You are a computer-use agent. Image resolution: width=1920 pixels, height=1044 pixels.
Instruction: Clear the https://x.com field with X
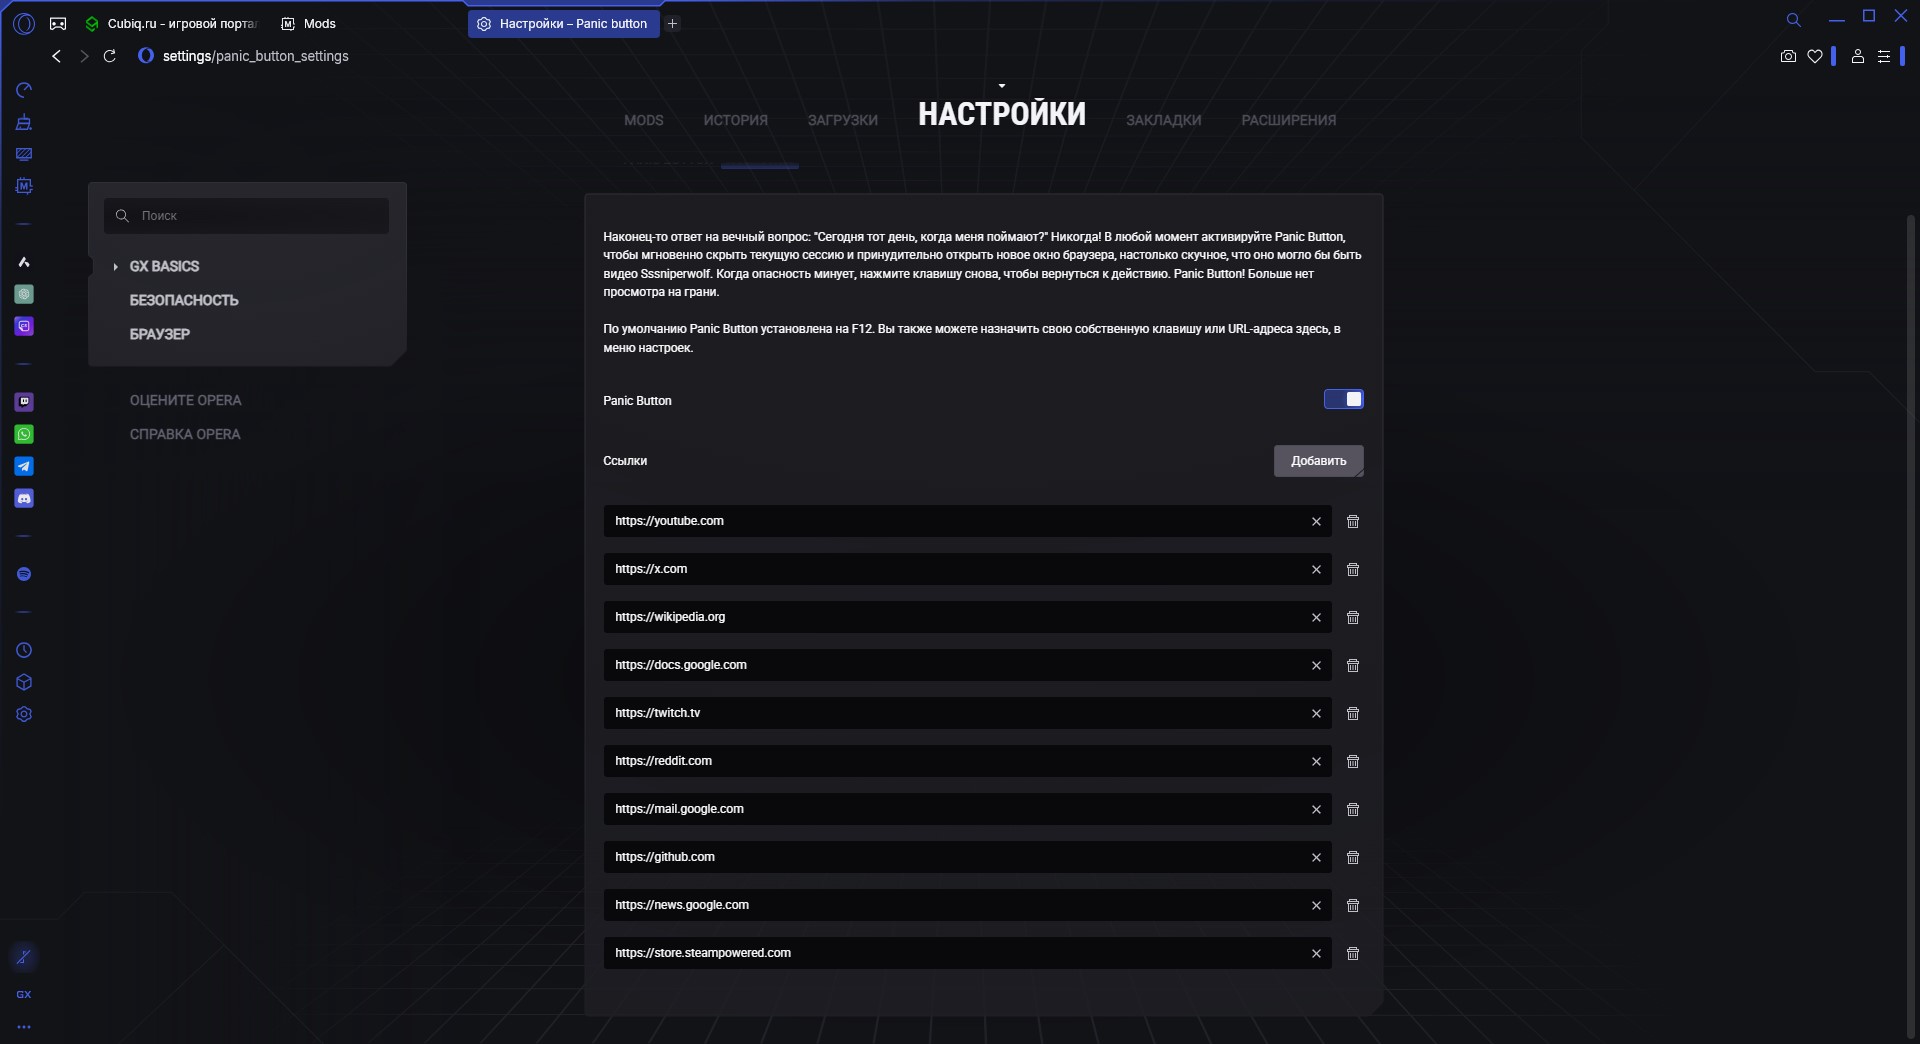tap(1316, 569)
